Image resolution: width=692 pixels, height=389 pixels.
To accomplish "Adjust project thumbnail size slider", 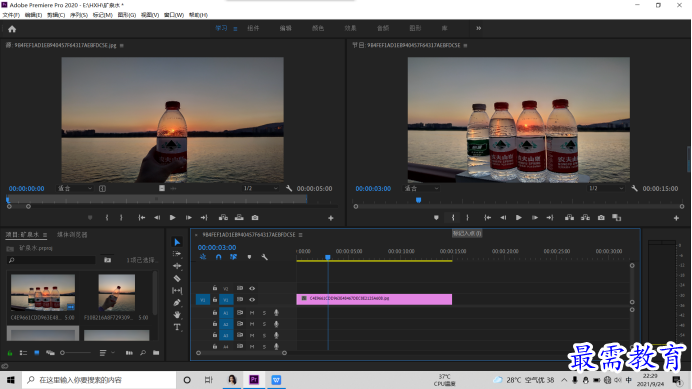I will 75,353.
